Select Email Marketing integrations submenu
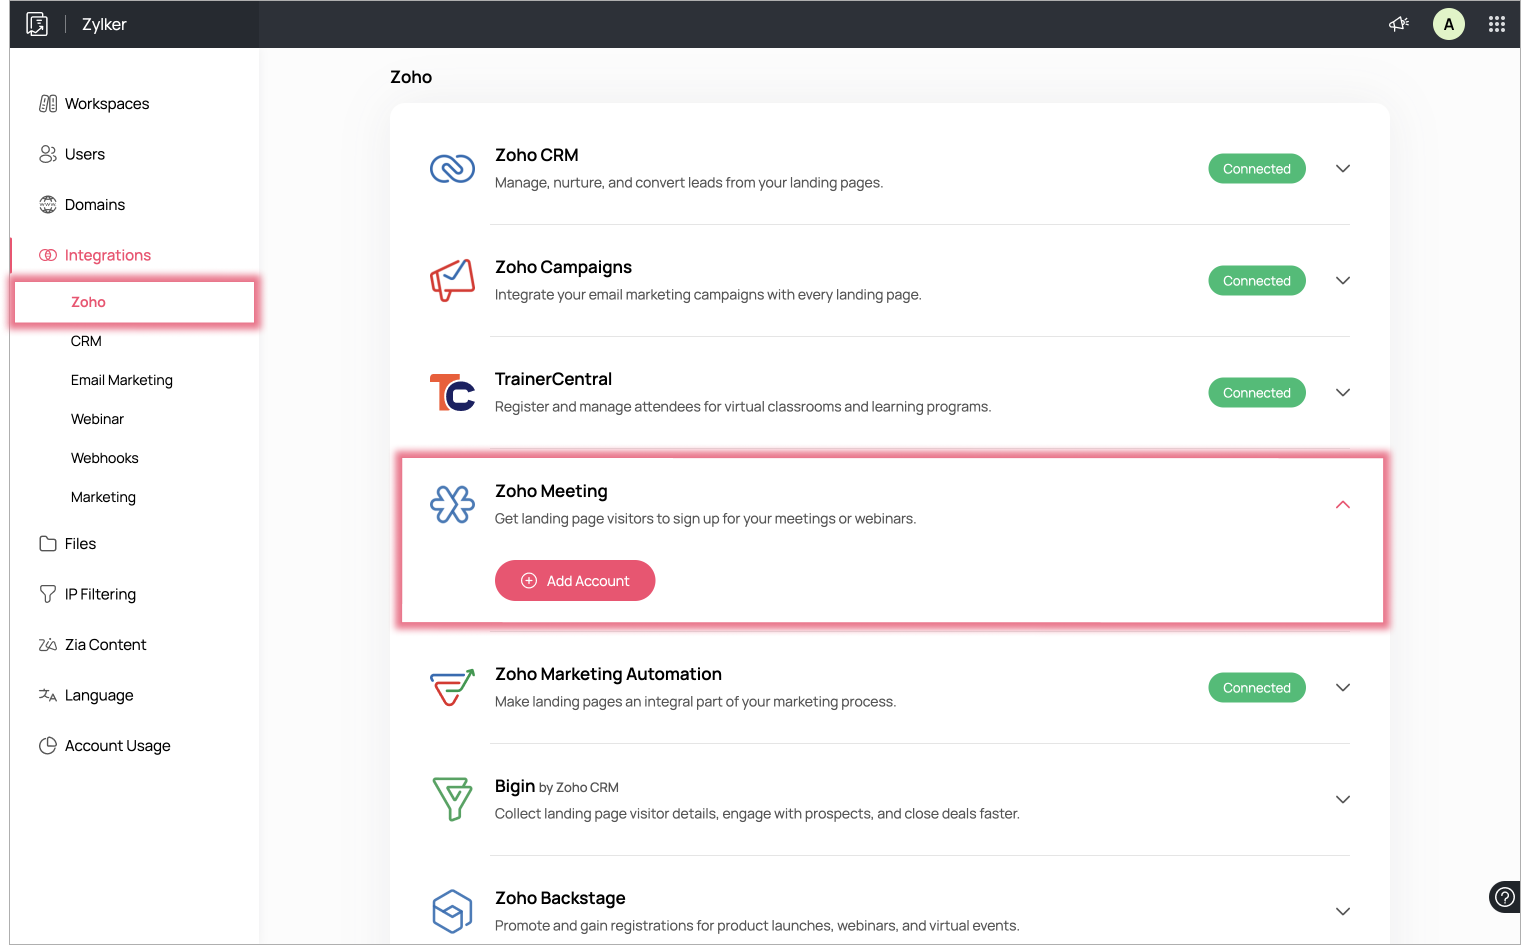 [122, 380]
